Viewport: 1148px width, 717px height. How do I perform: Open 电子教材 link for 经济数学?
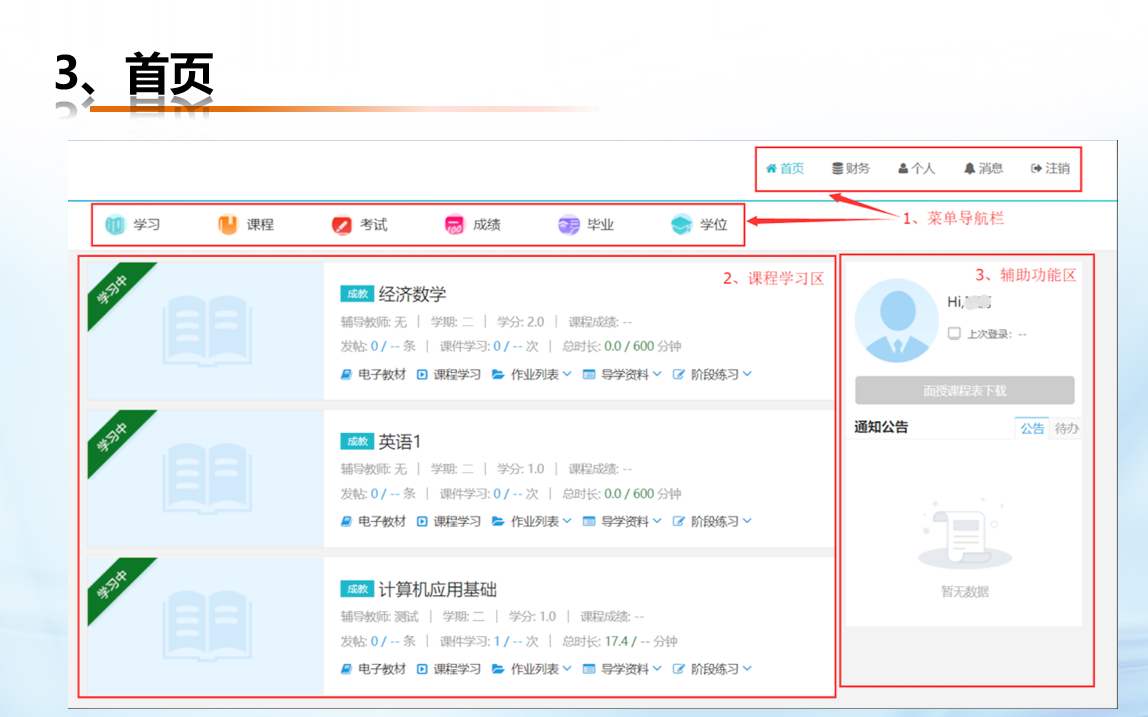pos(374,374)
